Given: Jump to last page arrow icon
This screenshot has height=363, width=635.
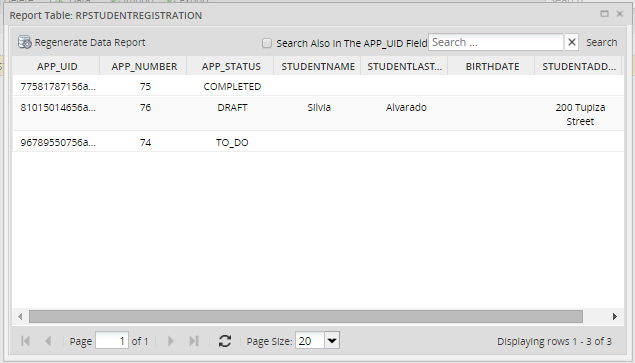Looking at the screenshot, I should (x=194, y=341).
